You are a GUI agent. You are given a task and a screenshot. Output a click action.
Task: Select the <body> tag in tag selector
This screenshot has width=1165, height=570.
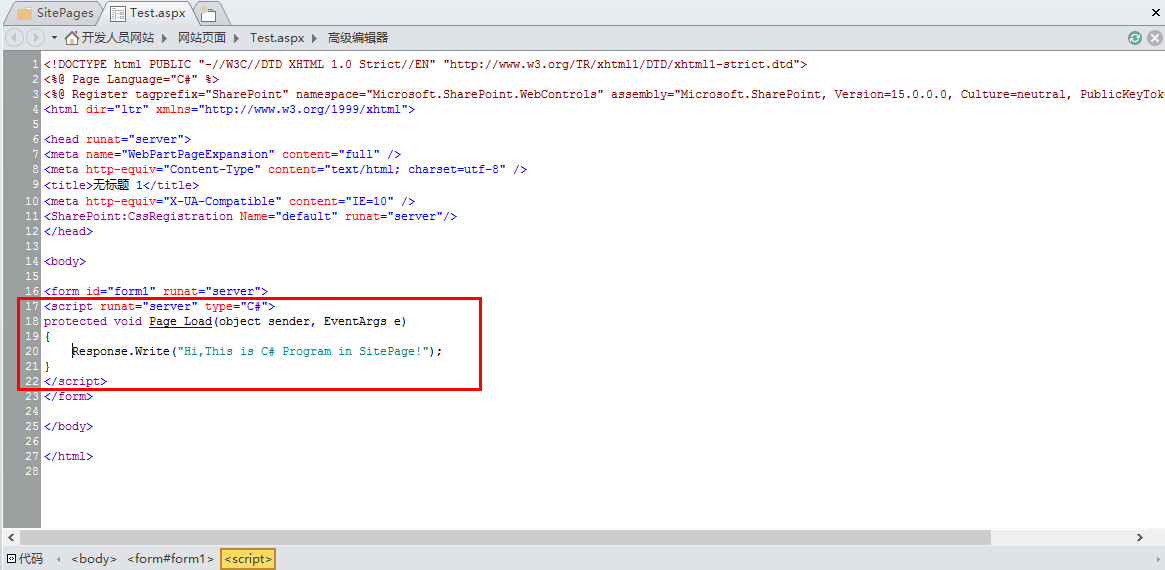click(94, 559)
